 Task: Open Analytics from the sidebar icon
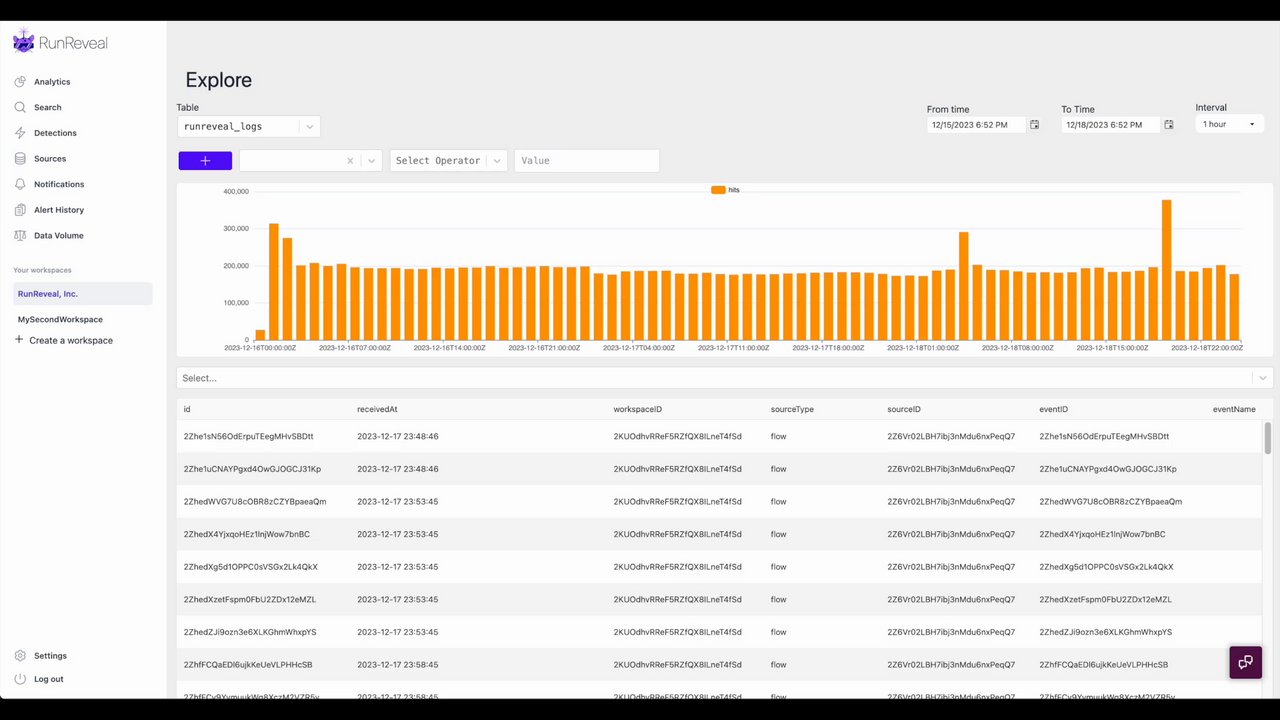20,82
